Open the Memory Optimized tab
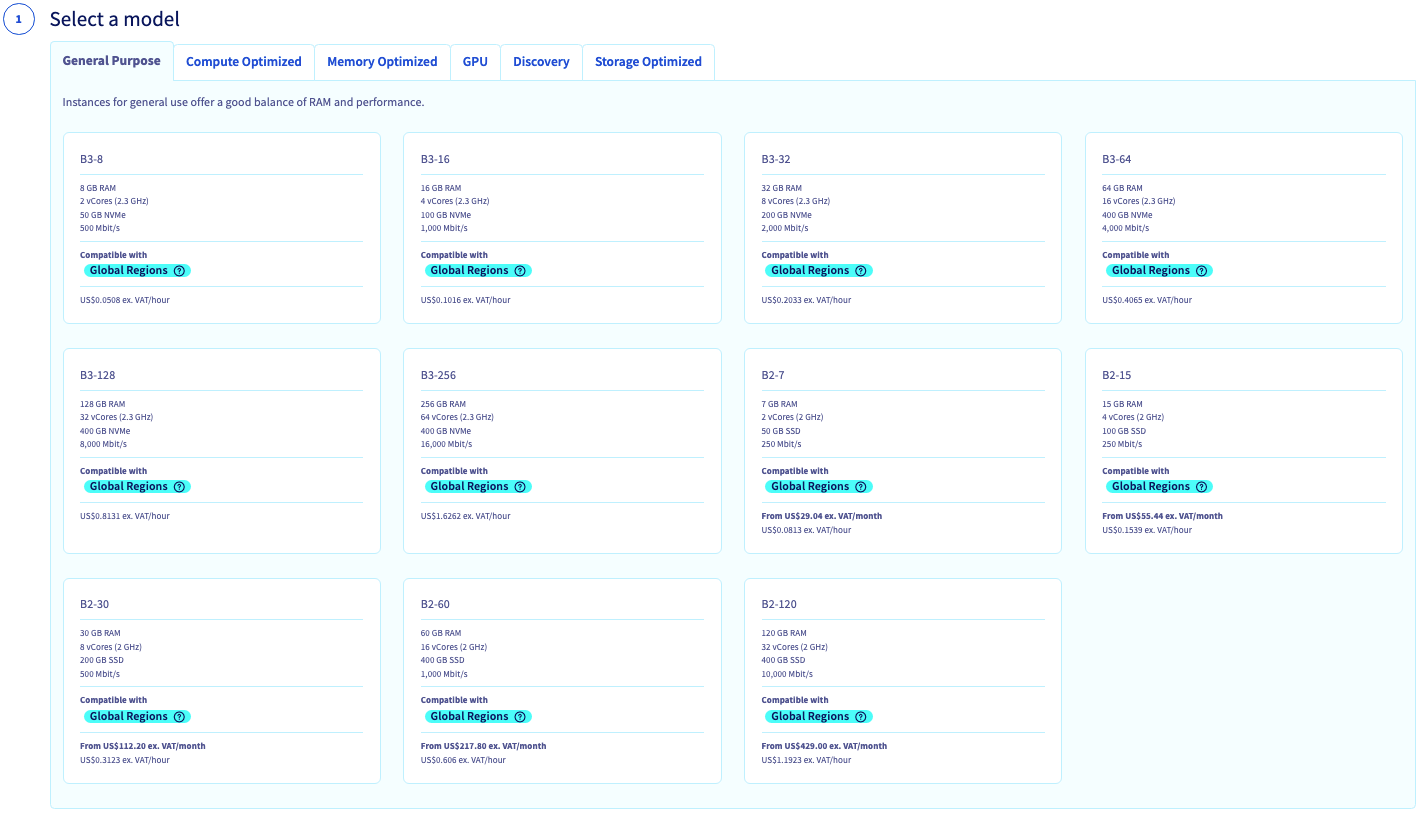Viewport: 1421px width, 814px height. point(382,61)
